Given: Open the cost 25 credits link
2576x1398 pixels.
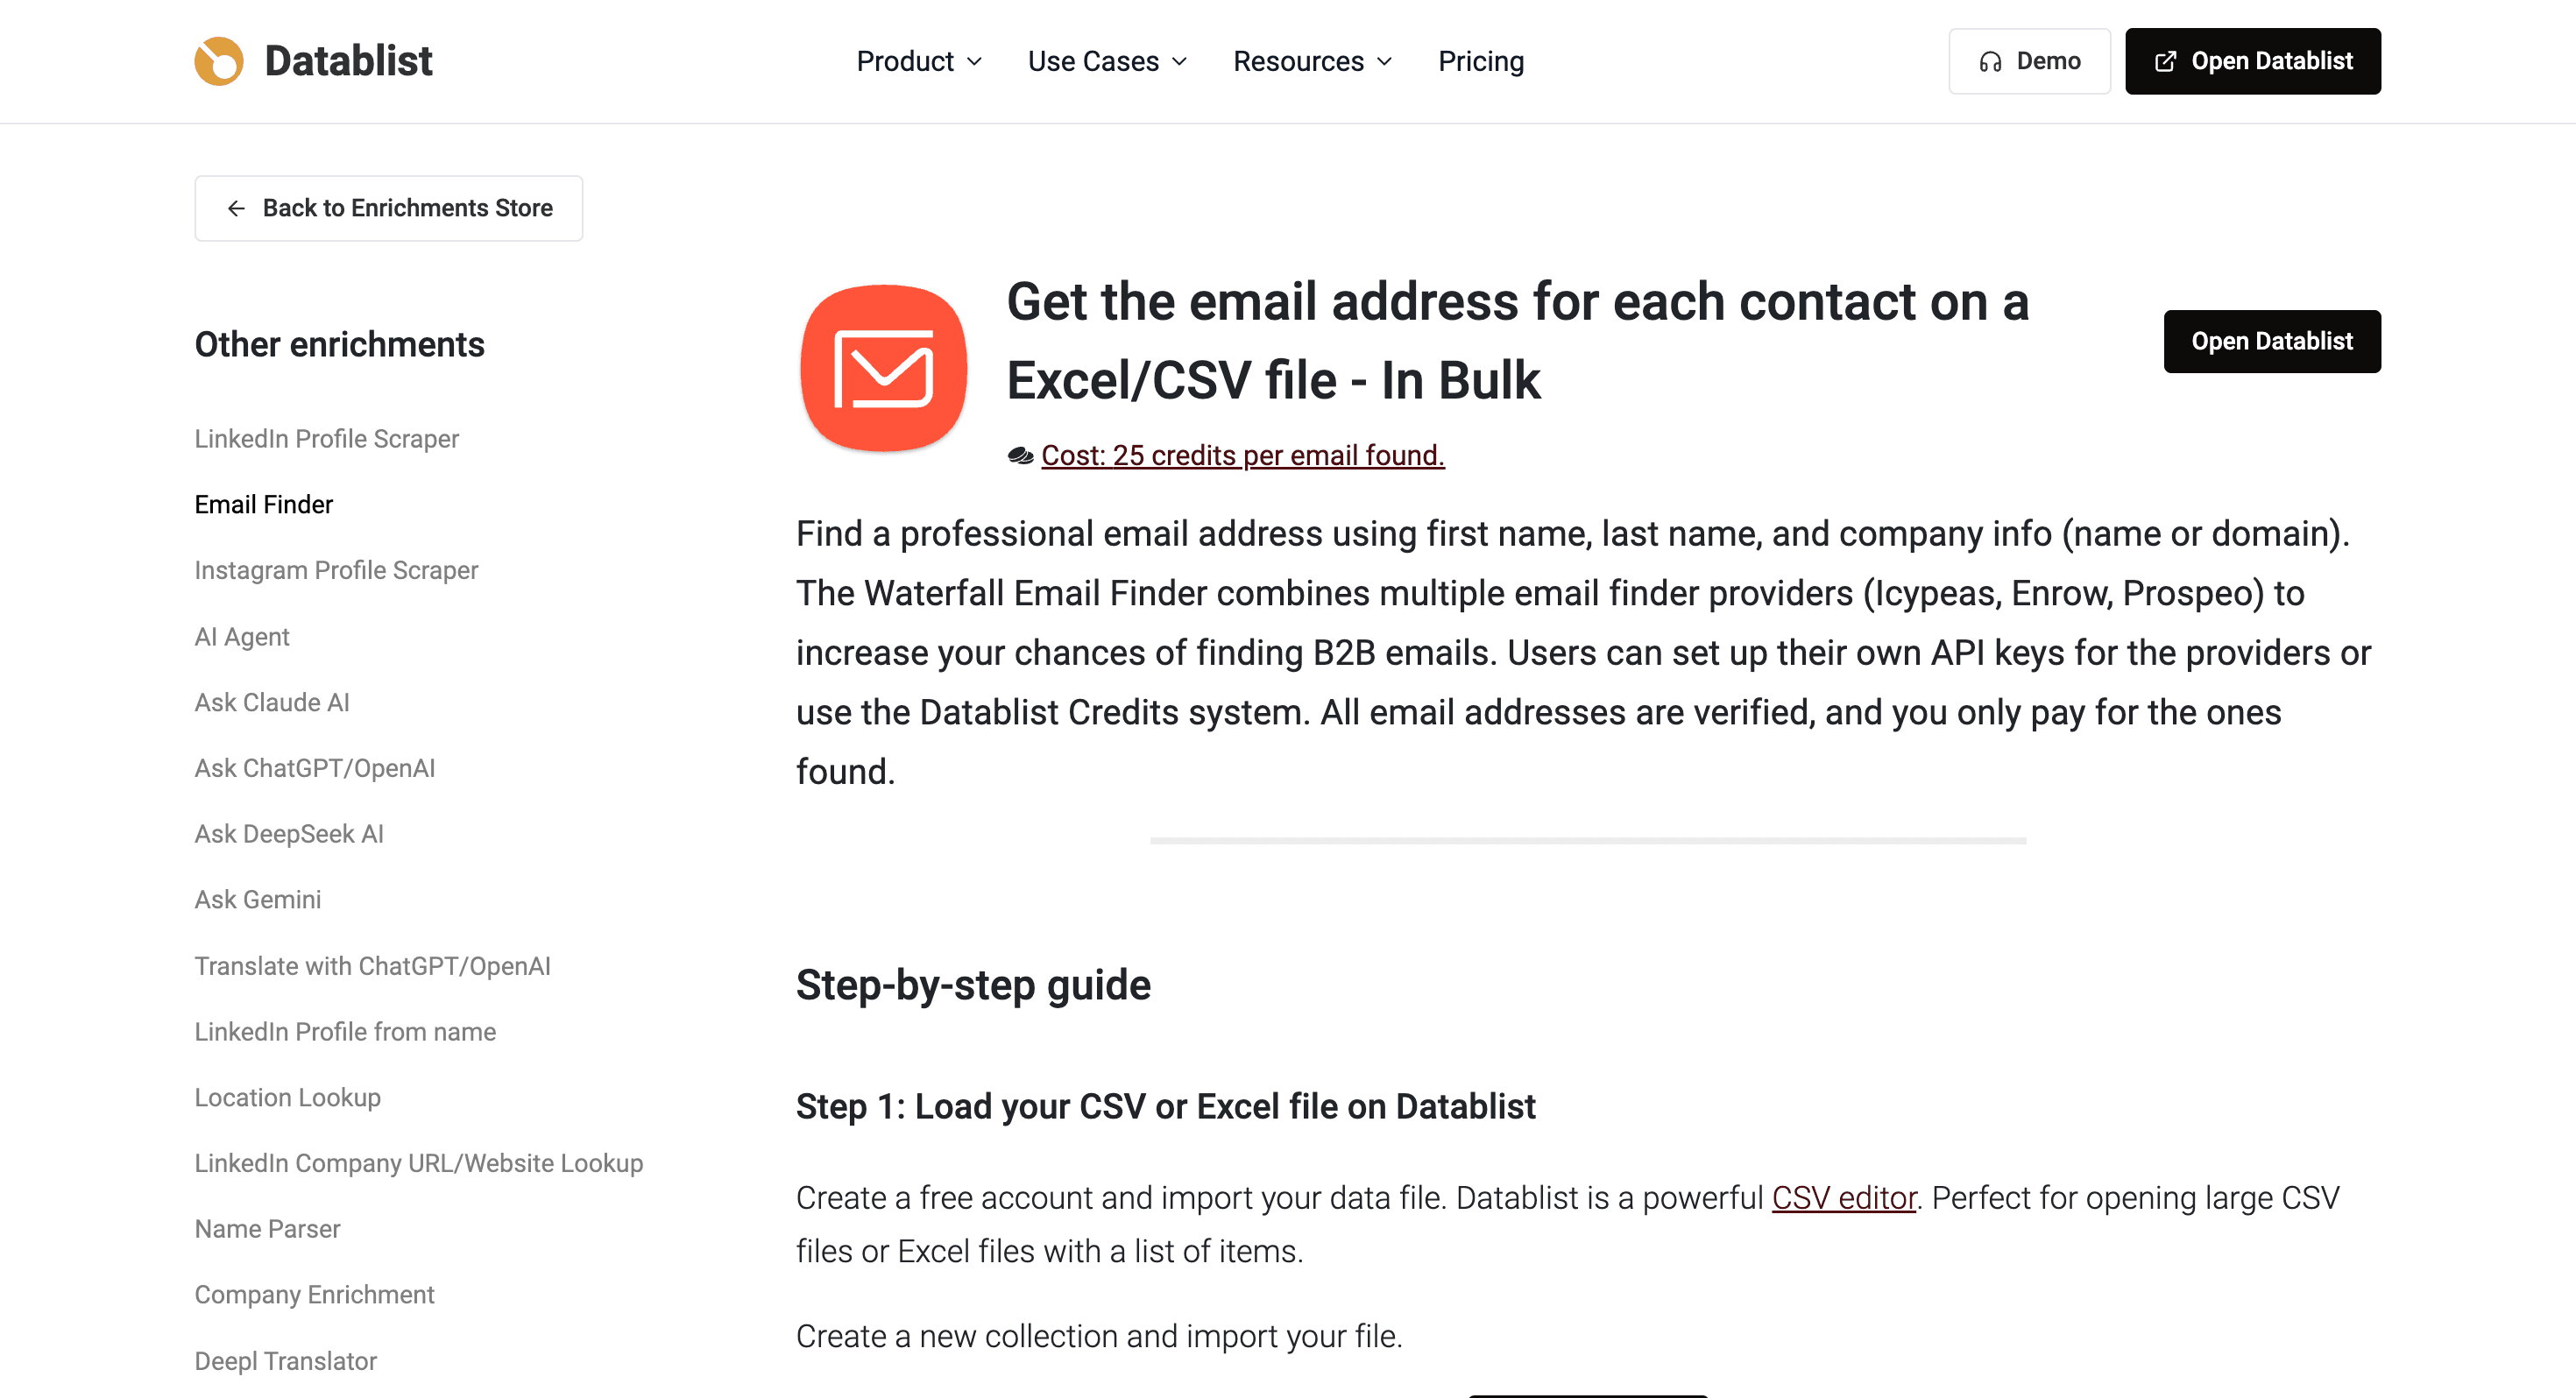Looking at the screenshot, I should tap(1242, 455).
